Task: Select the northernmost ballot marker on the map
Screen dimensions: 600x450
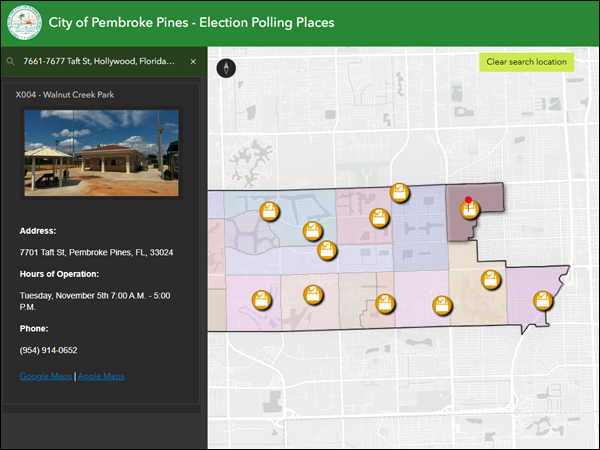Action: coord(399,193)
